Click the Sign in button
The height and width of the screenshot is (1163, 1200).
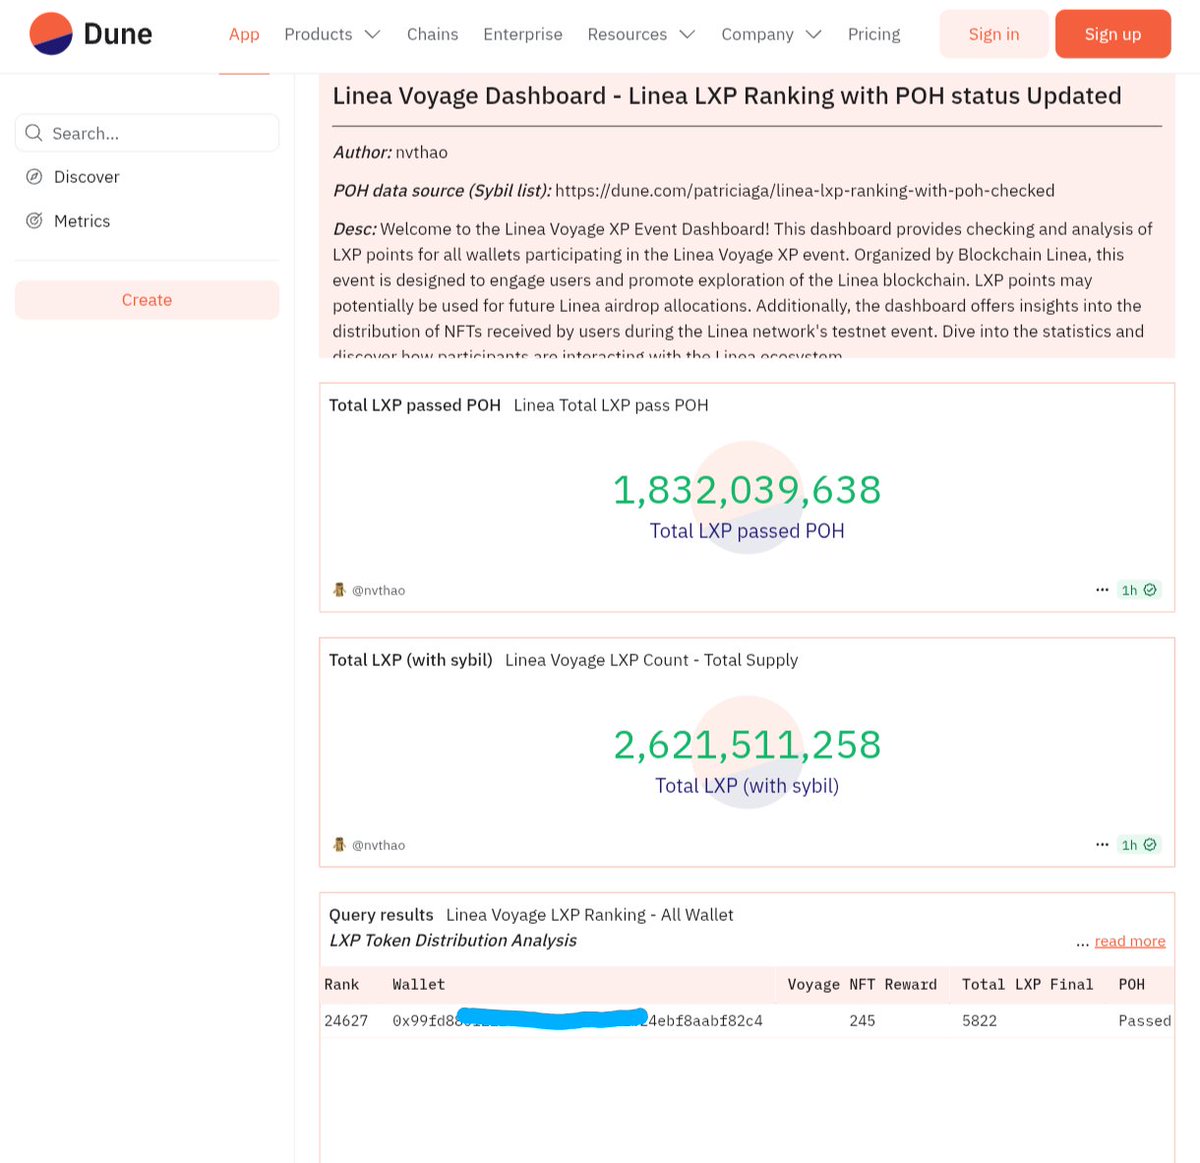(994, 34)
